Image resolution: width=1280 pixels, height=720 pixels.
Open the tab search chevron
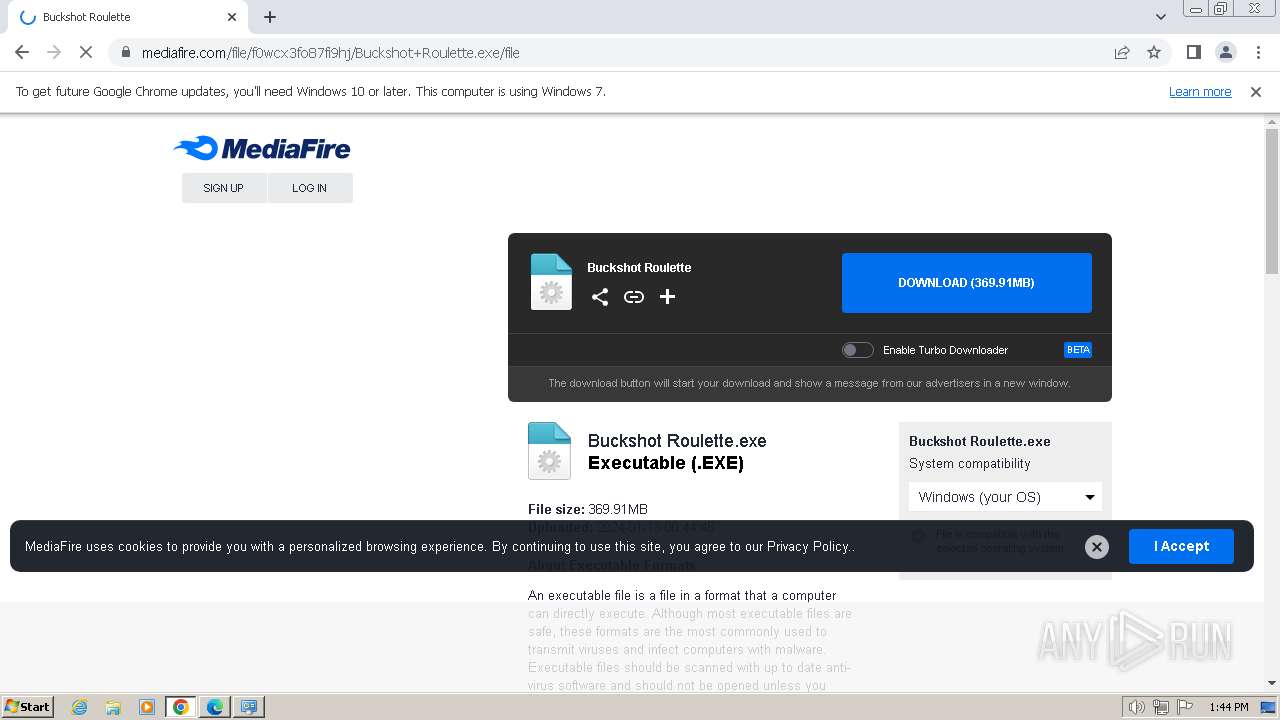tap(1161, 17)
